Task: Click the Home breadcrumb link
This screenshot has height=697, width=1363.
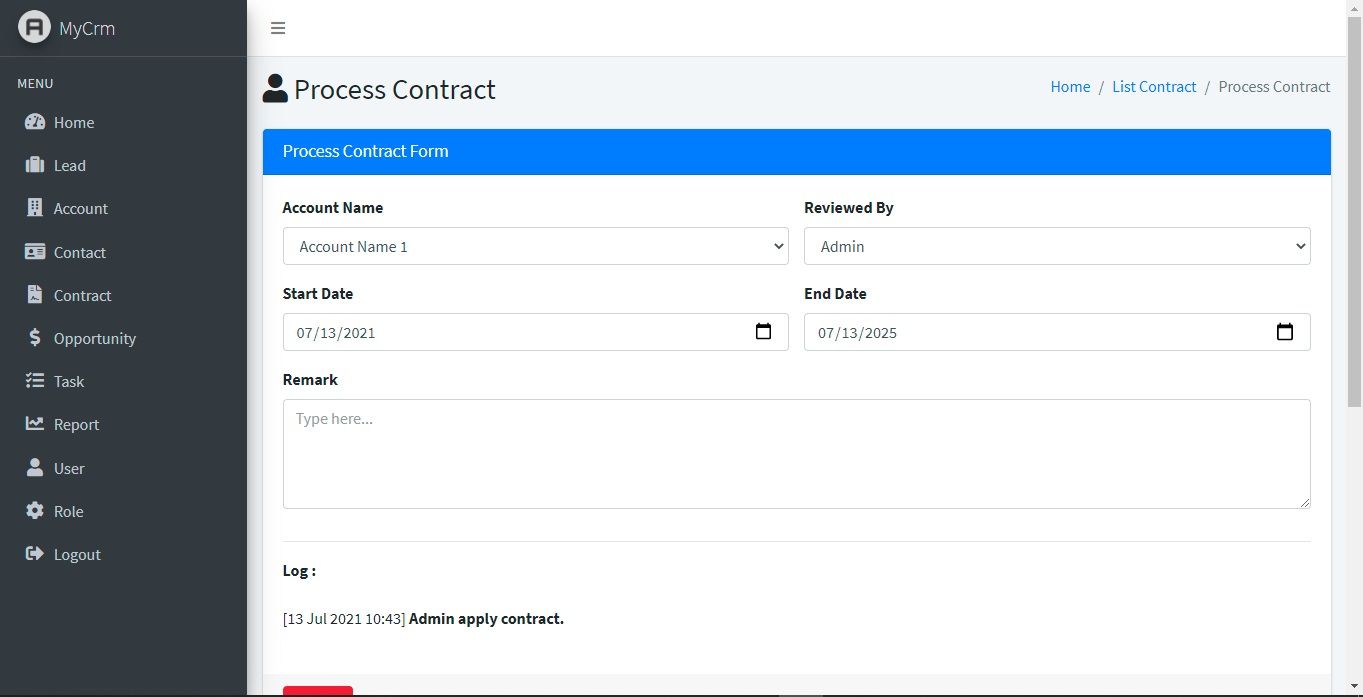Action: tap(1070, 87)
